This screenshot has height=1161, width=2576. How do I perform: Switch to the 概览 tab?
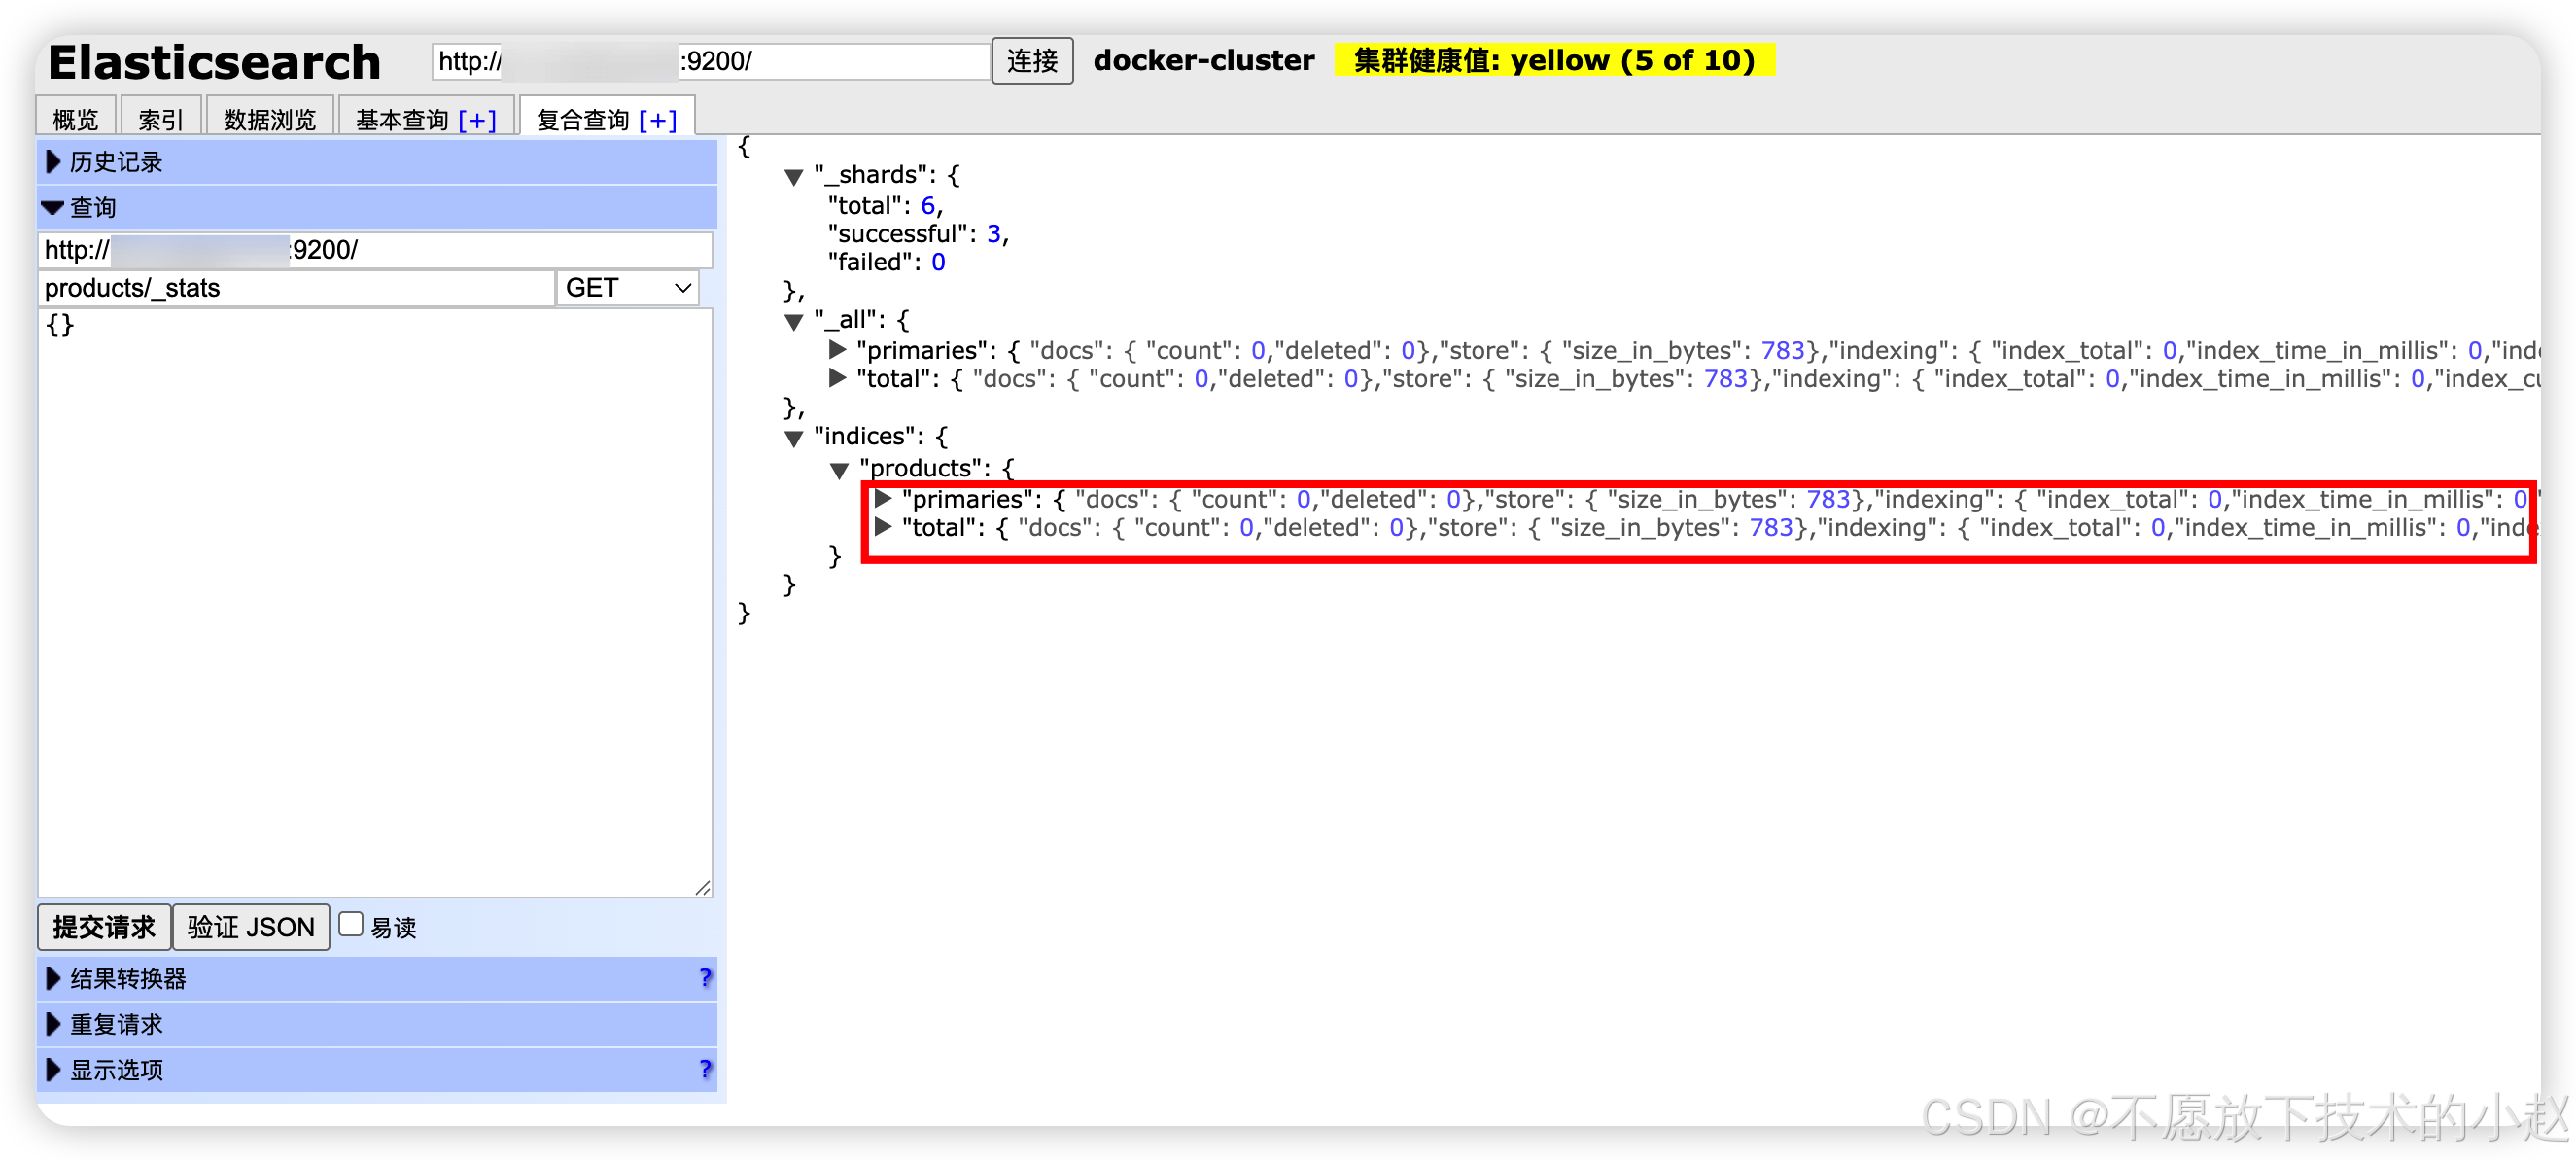point(76,120)
